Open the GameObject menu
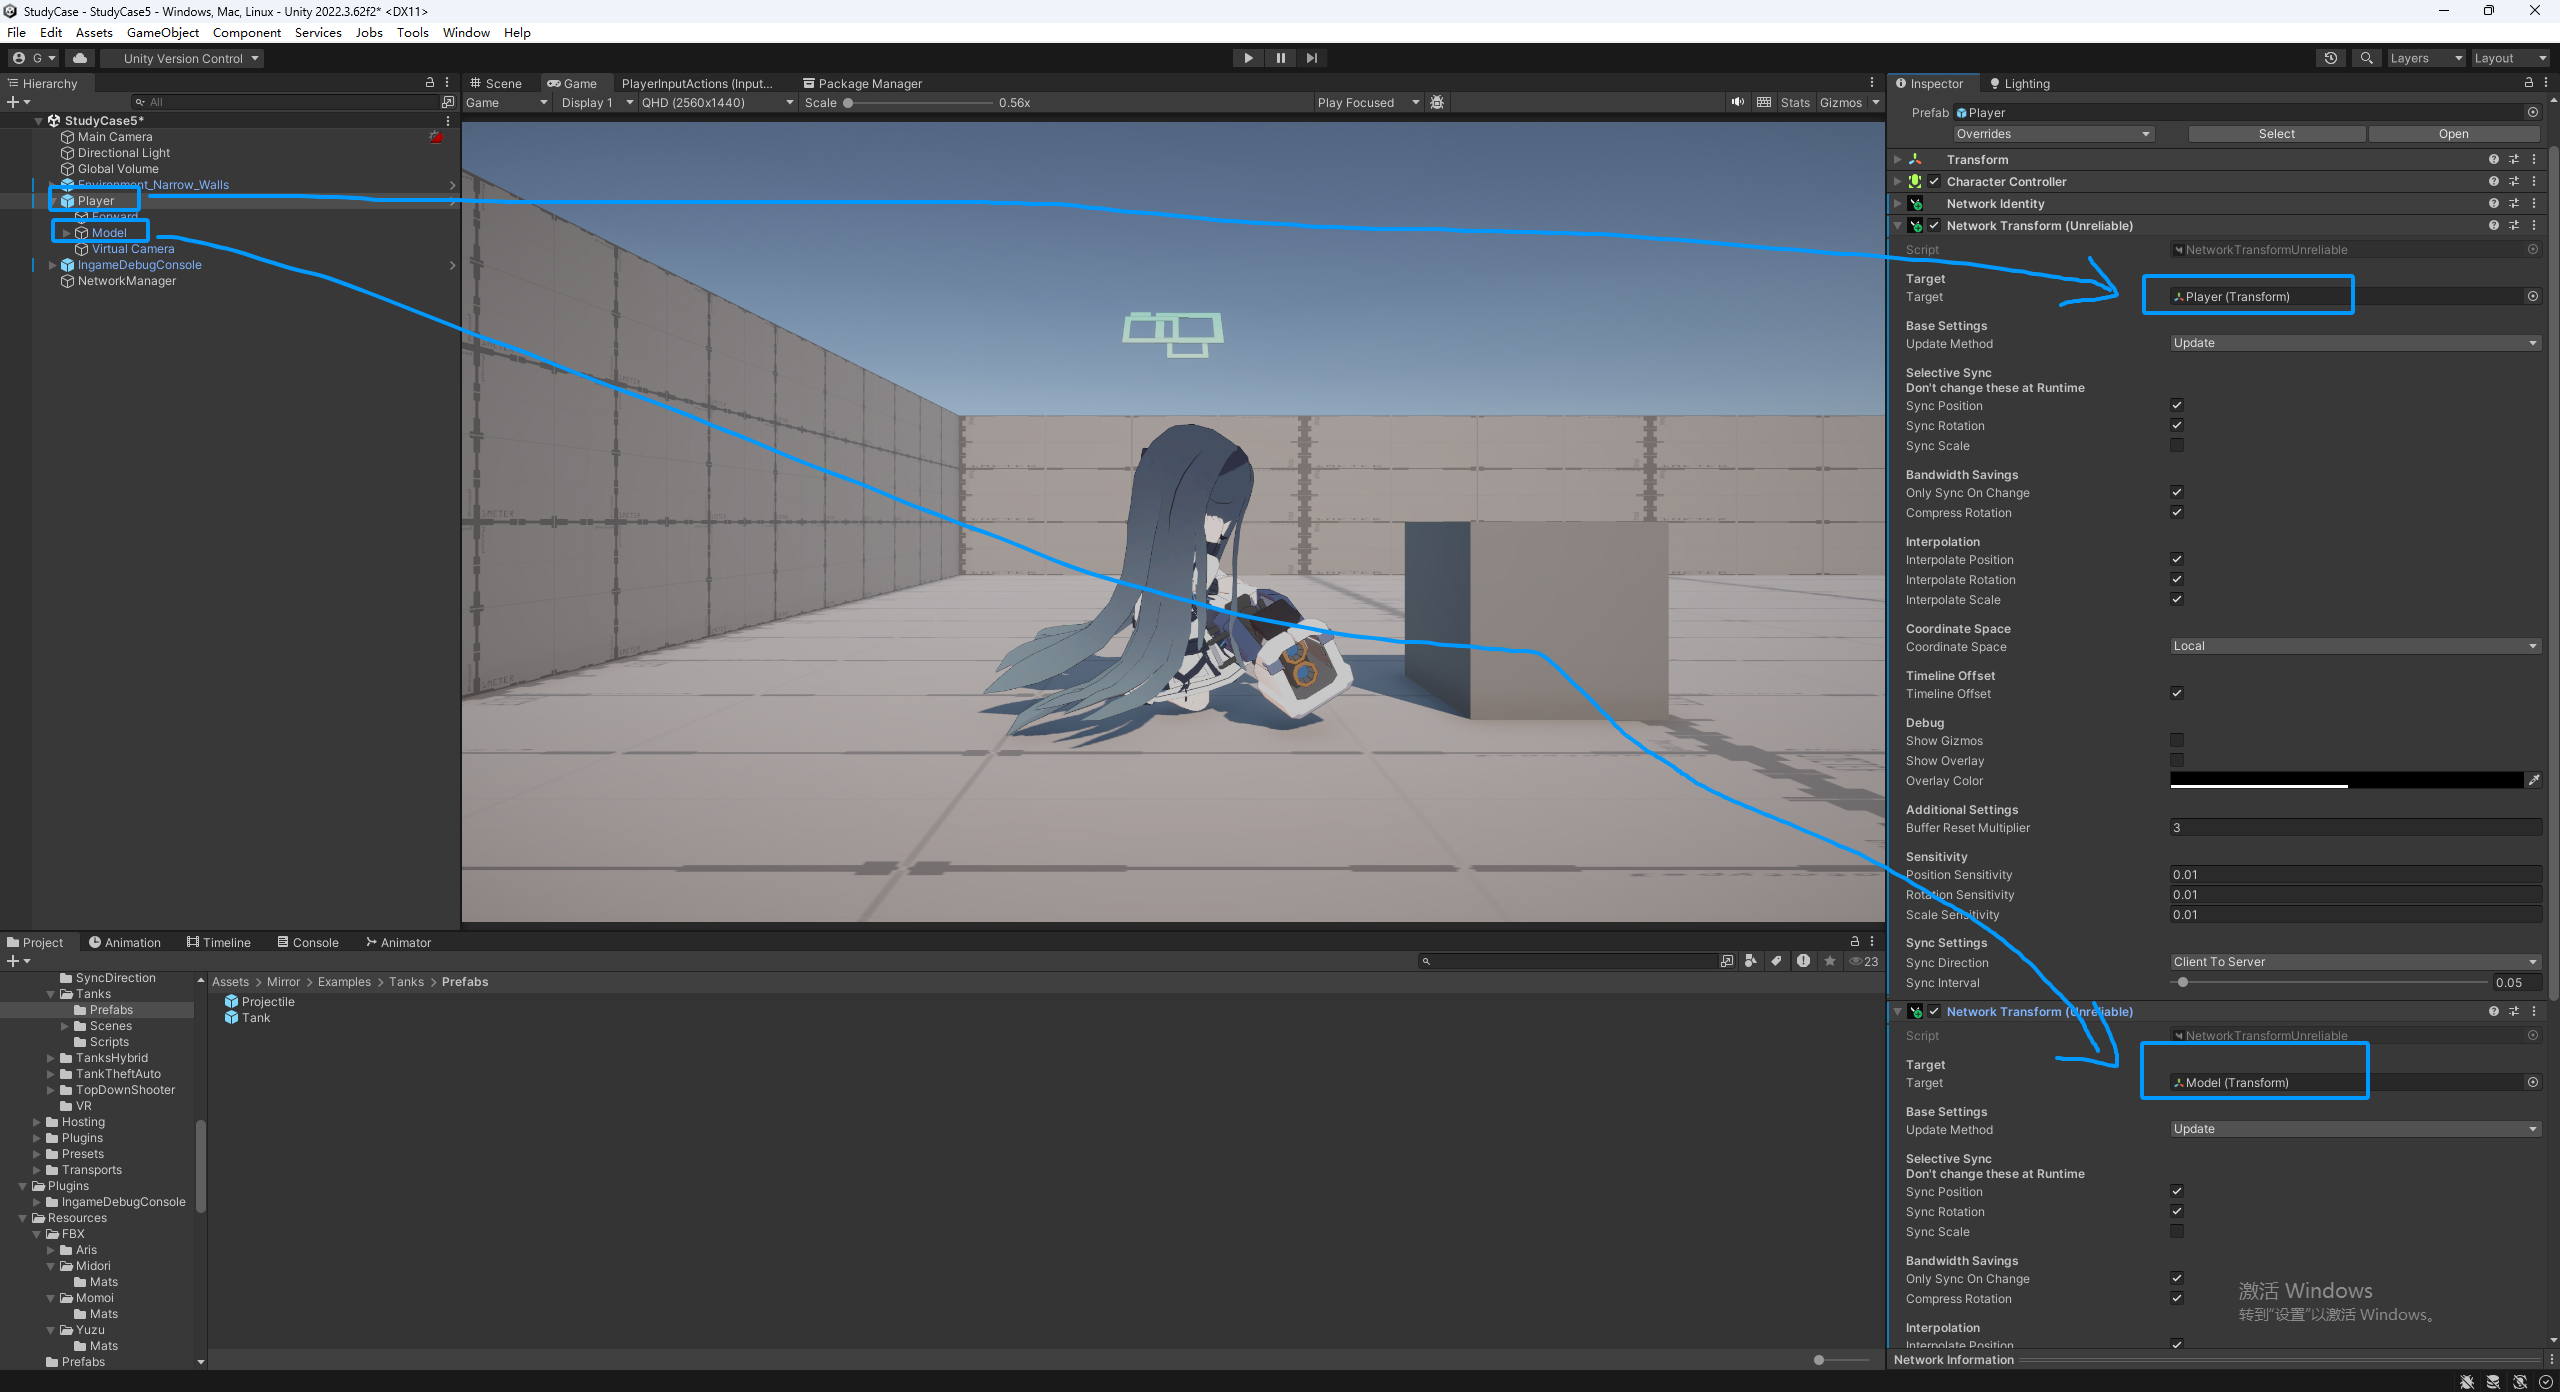Image resolution: width=2560 pixels, height=1392 pixels. (x=162, y=32)
